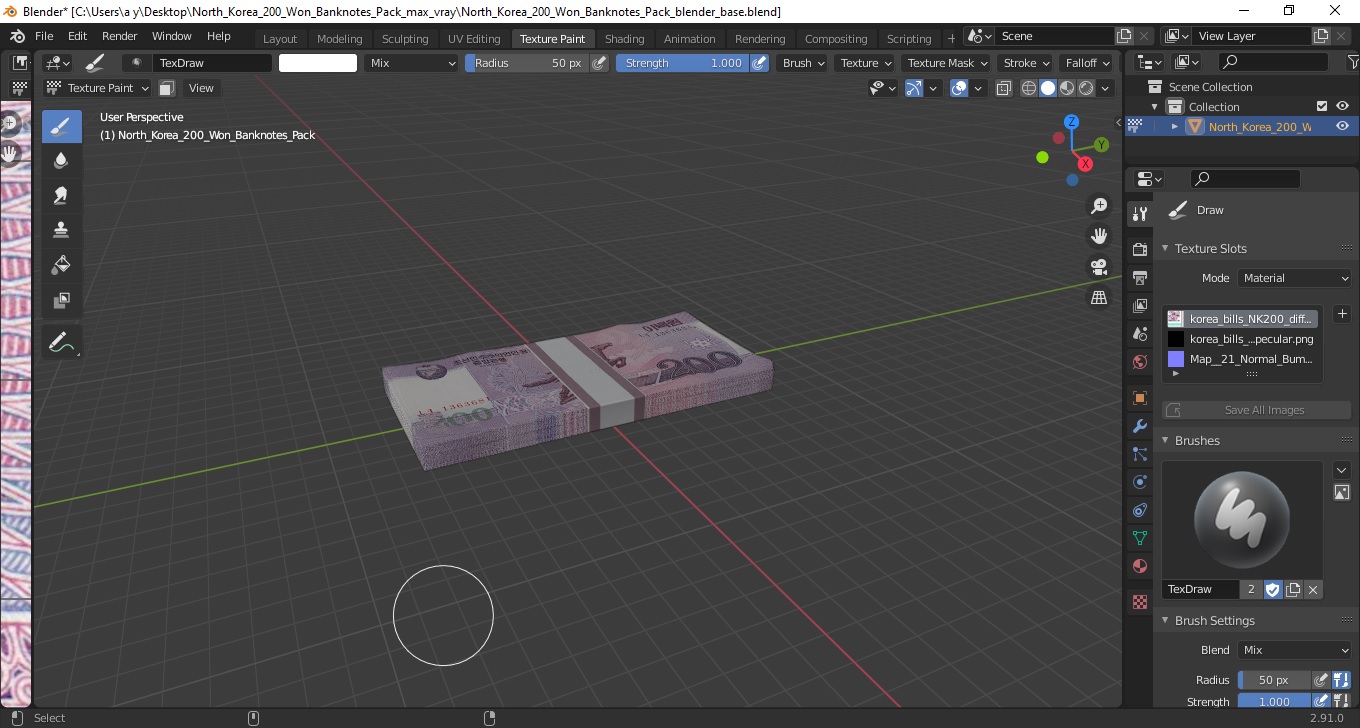Open the Stroke dropdown
The image size is (1360, 728).
(x=1026, y=63)
